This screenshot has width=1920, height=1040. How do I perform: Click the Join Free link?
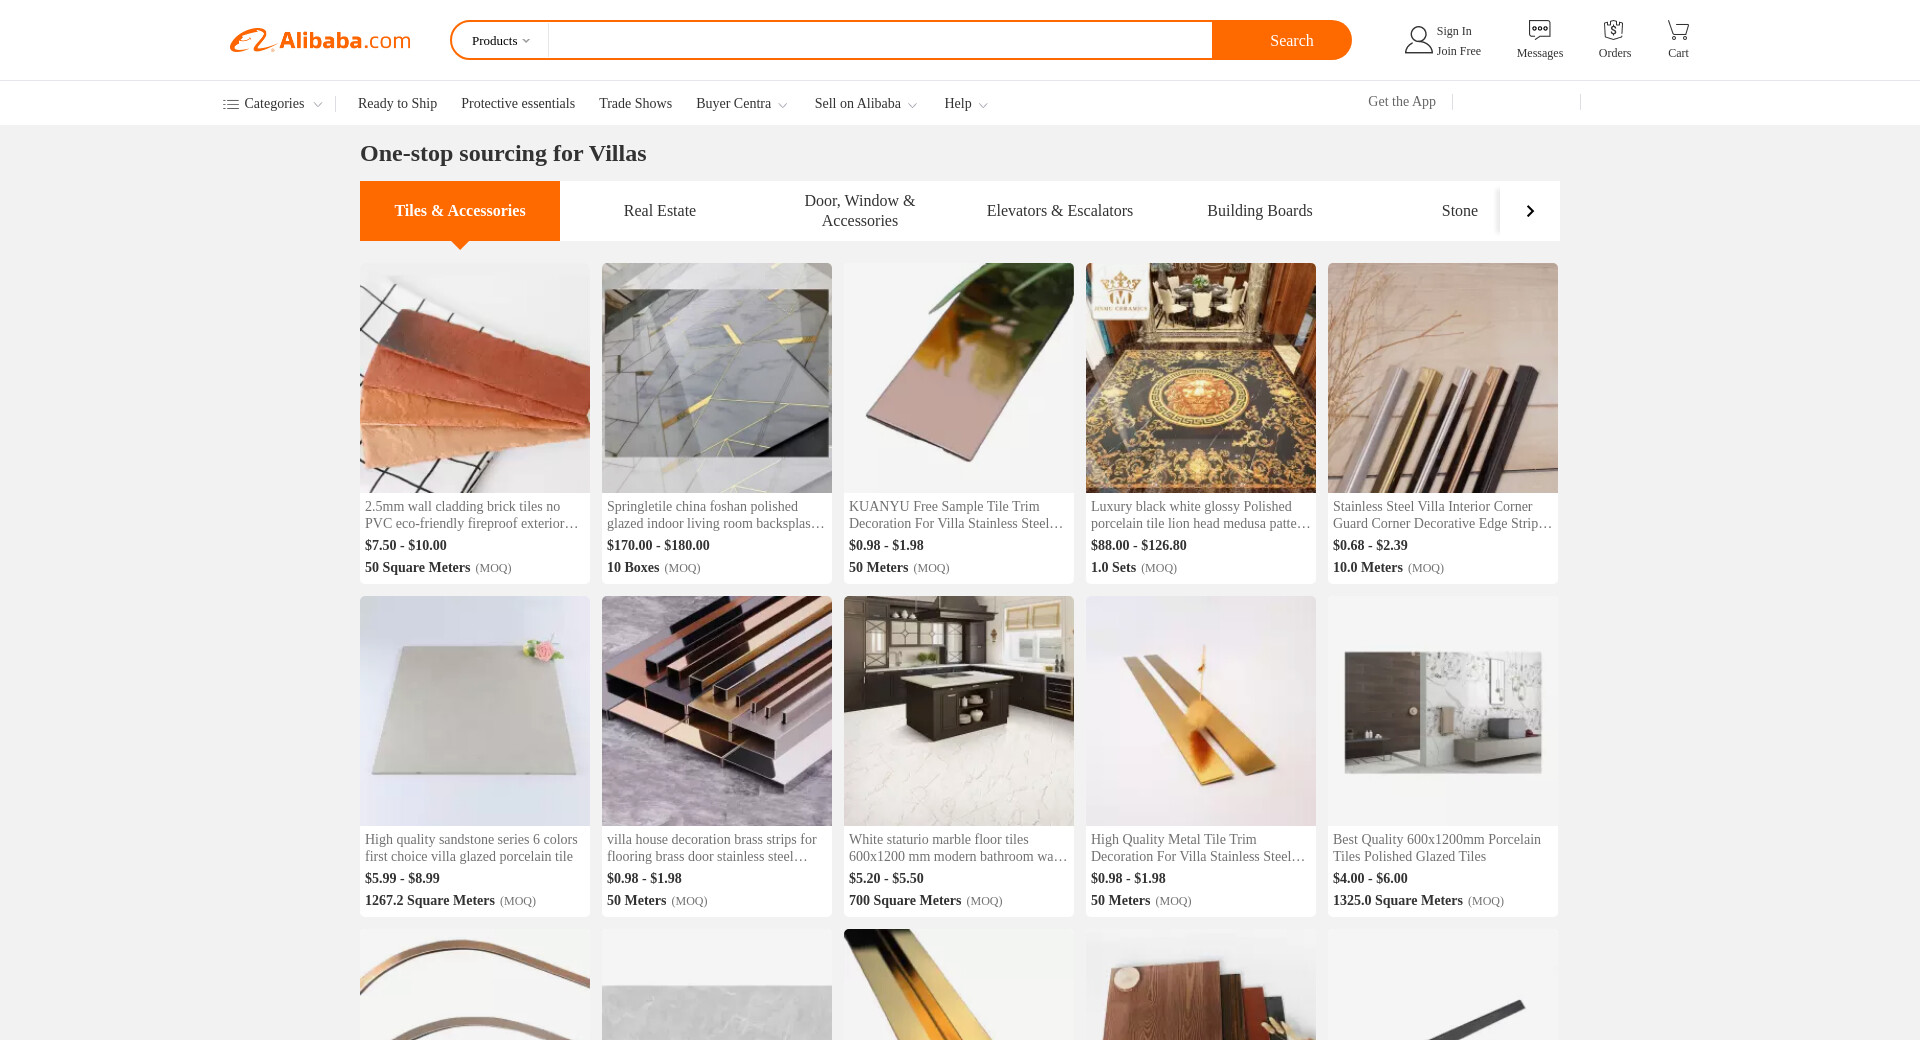[1459, 51]
